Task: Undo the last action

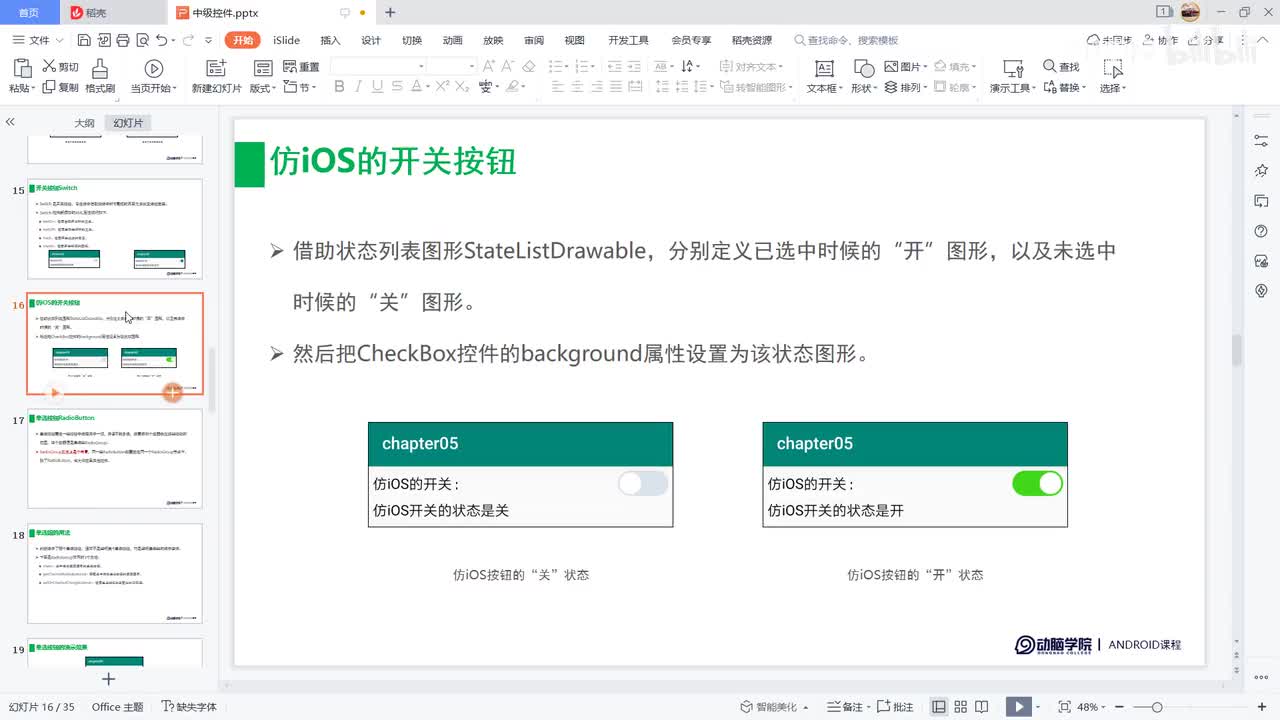Action: tap(162, 40)
